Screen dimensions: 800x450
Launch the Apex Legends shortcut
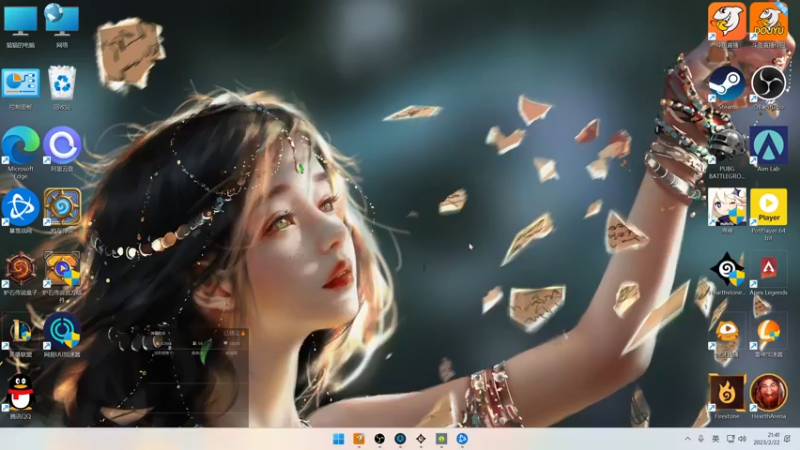point(768,269)
